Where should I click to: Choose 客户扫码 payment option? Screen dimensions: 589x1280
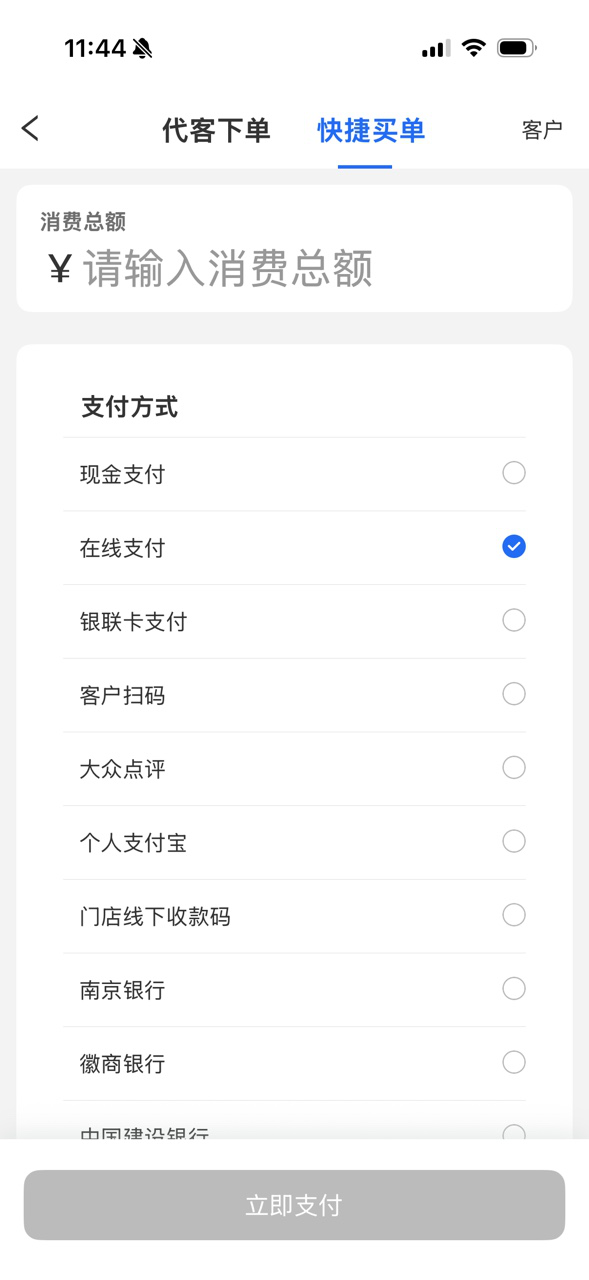point(294,695)
